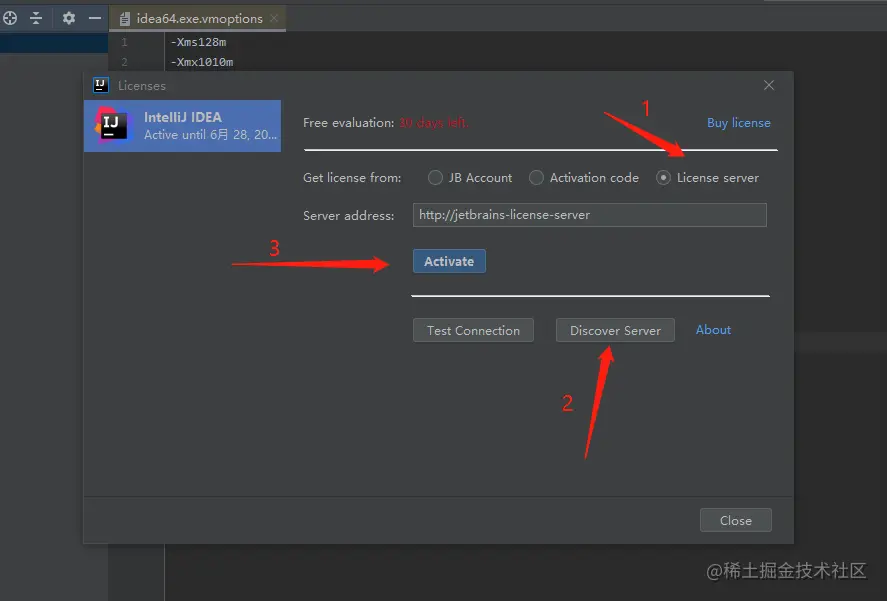Click the Activate button

click(449, 261)
